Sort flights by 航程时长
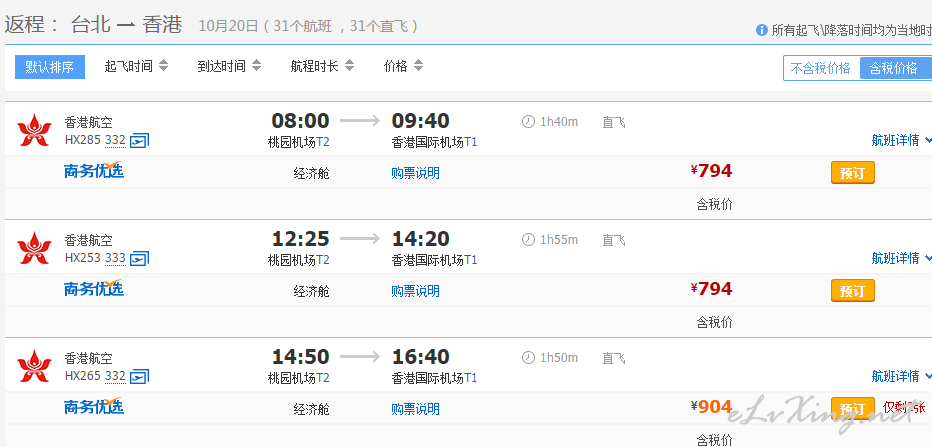This screenshot has height=447, width=932. click(321, 66)
